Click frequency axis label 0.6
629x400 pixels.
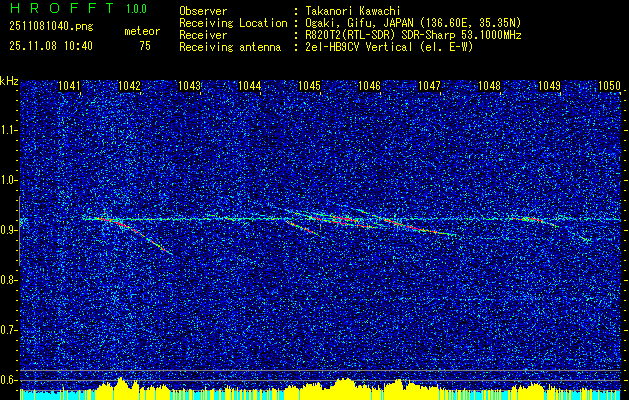pos(8,380)
